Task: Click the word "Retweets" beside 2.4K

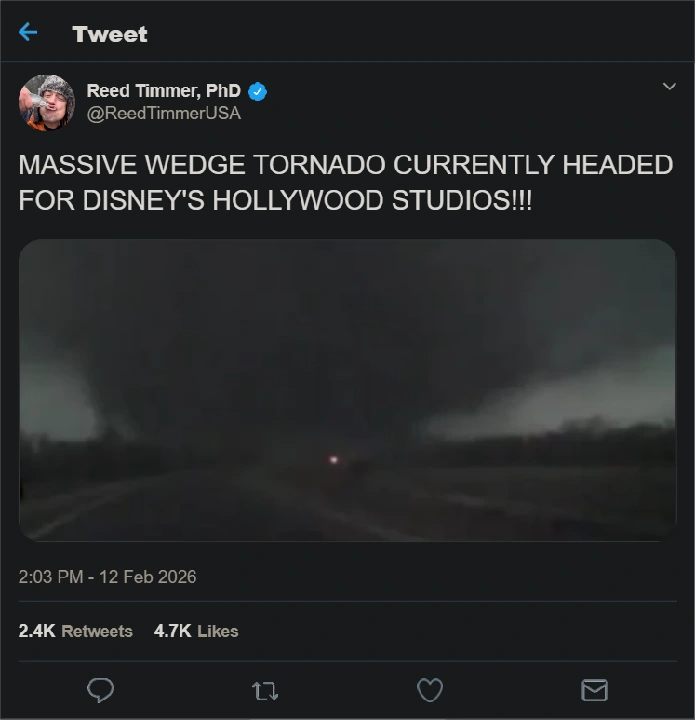Action: (97, 631)
